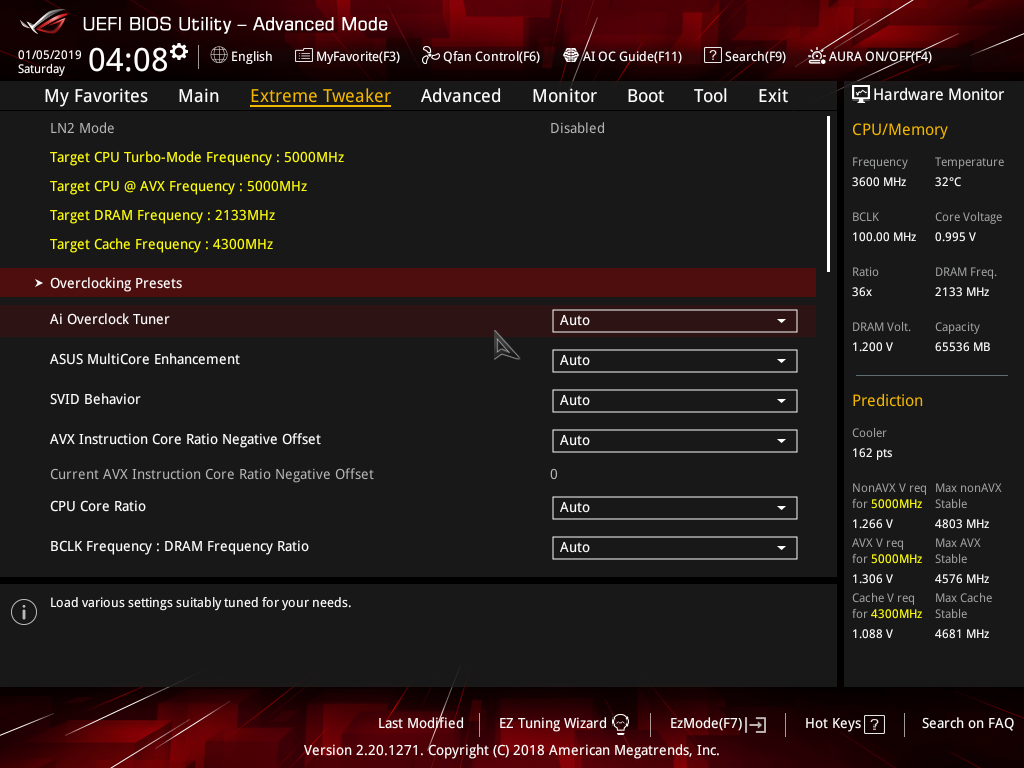
Task: Open the AI OC Guide
Action: tap(622, 56)
